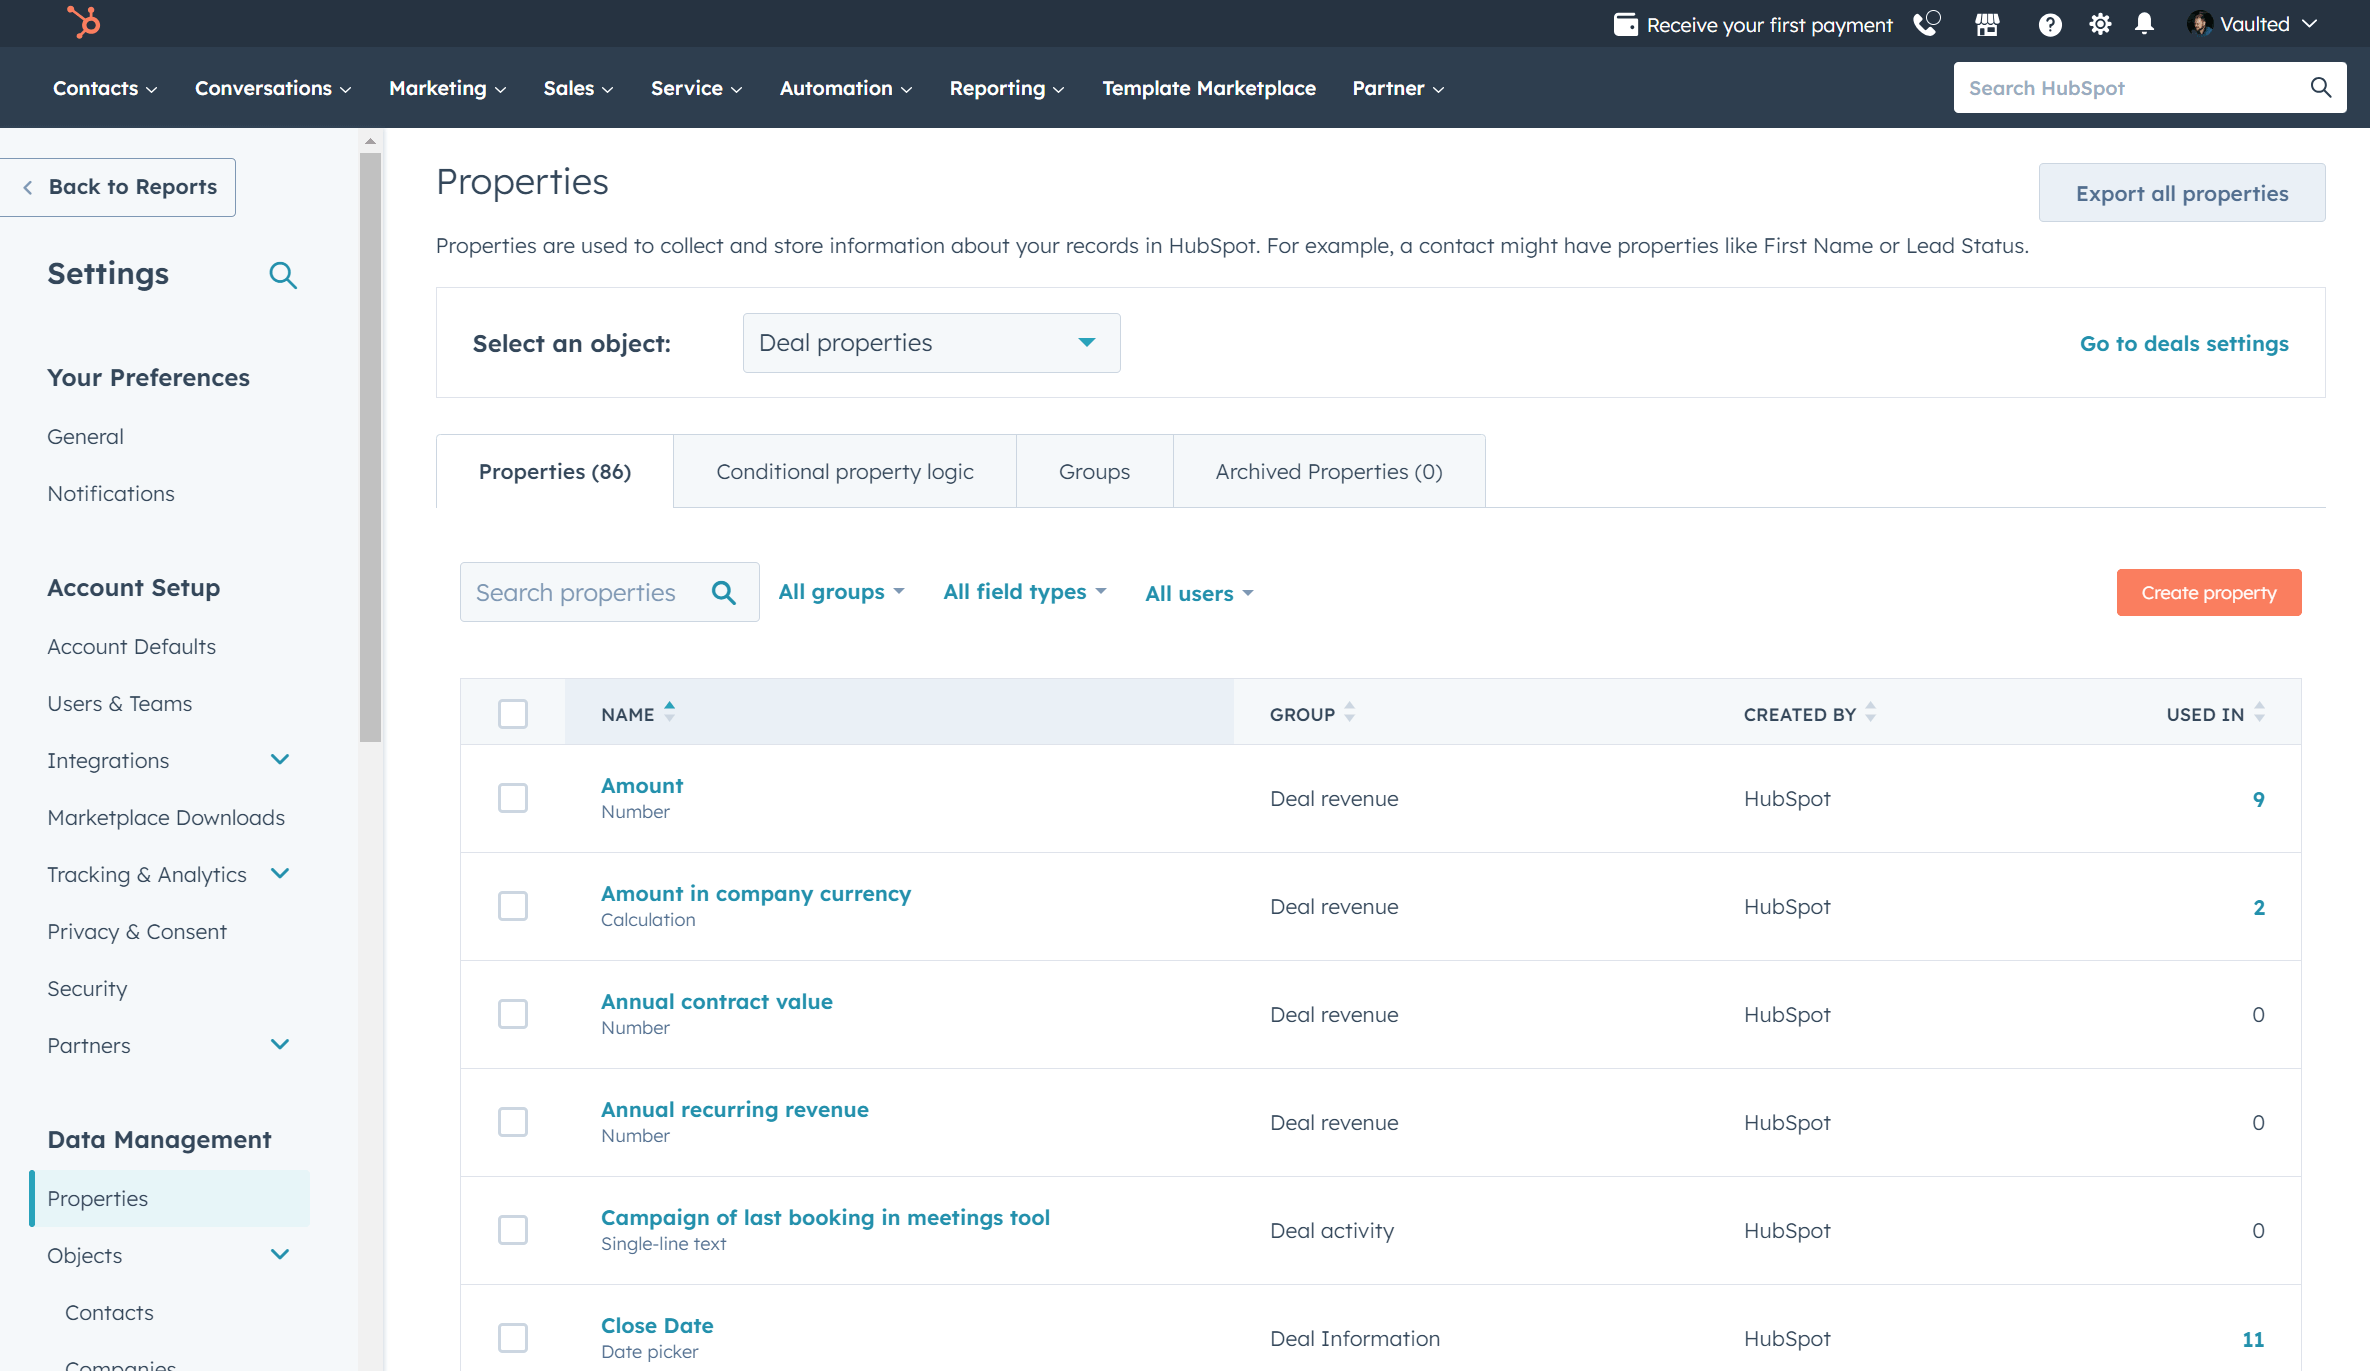
Task: Click the magnifier in the Search HubSpot bar
Action: click(2320, 88)
